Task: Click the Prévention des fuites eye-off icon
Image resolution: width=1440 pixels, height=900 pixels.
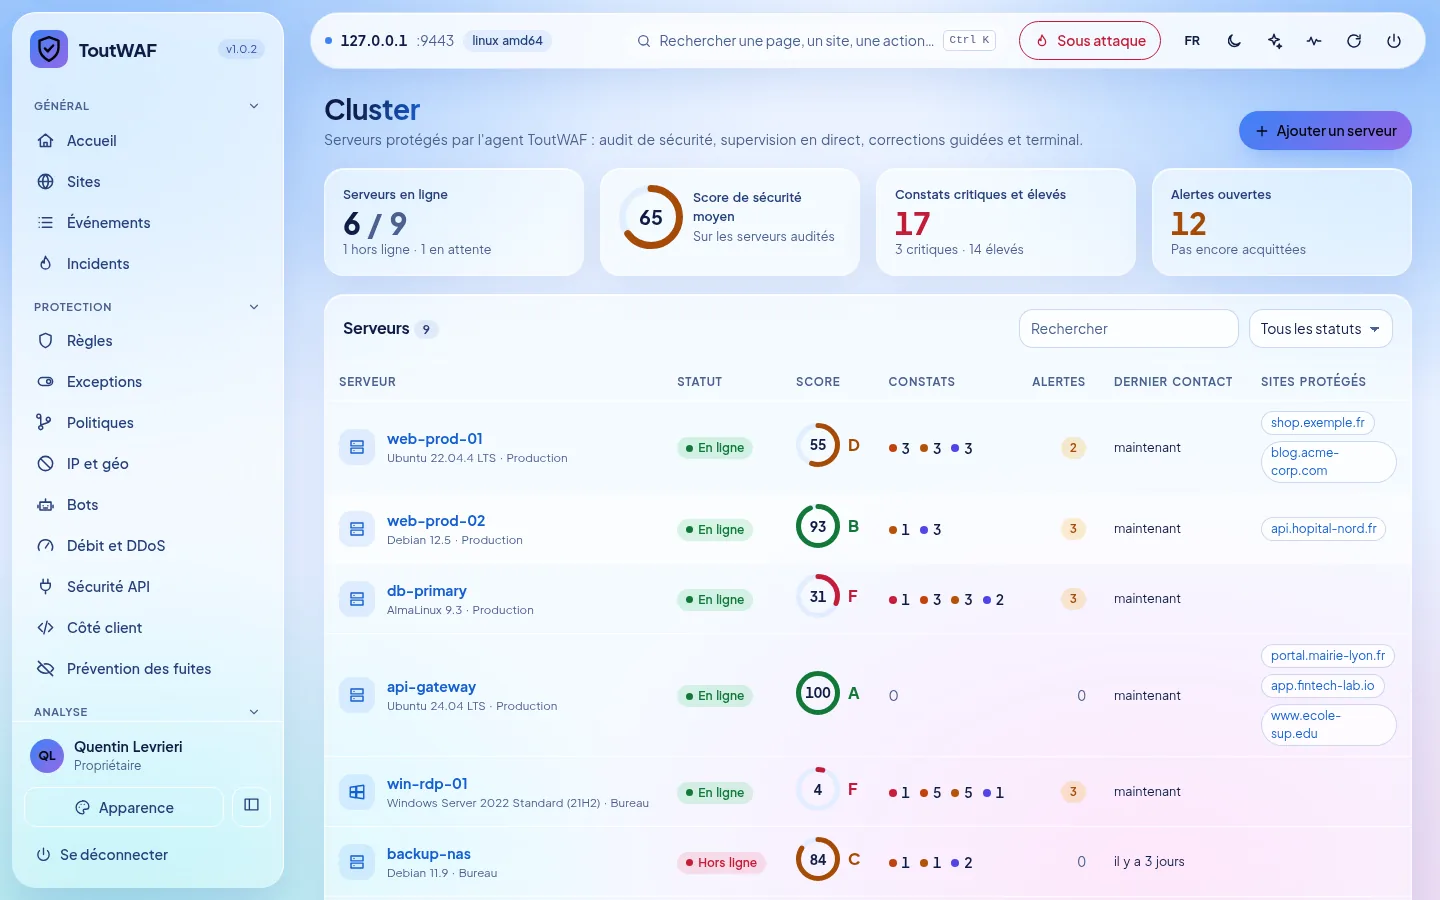Action: pyautogui.click(x=45, y=669)
